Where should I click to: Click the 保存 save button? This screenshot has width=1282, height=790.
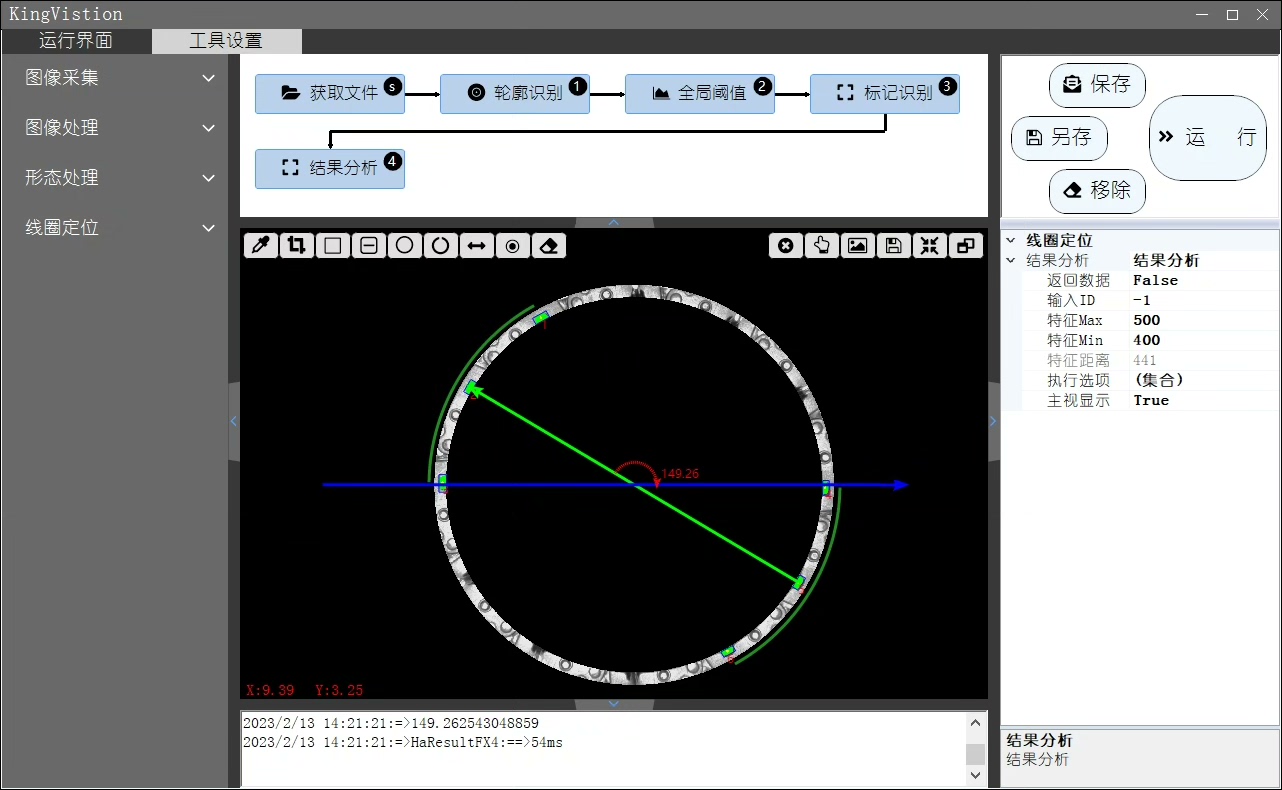pos(1097,85)
